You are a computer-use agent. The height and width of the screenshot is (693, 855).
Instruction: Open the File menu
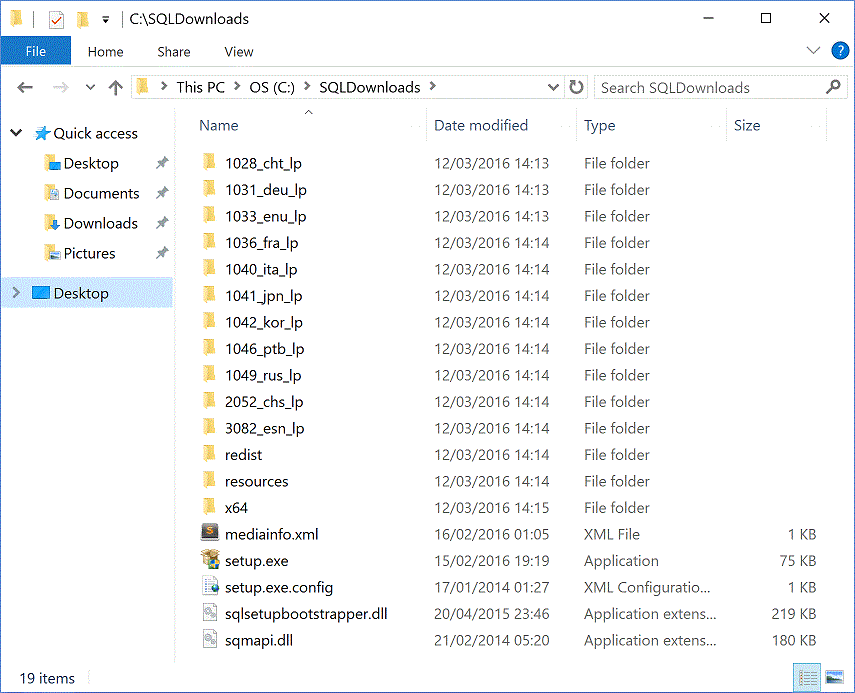click(36, 50)
